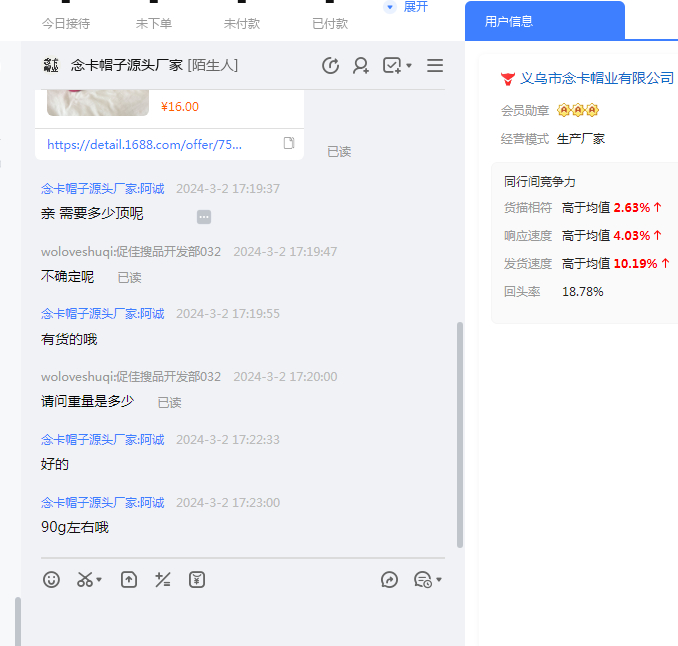Image resolution: width=678 pixels, height=646 pixels.
Task: Switch to the 用户信息 tab
Action: (x=544, y=21)
